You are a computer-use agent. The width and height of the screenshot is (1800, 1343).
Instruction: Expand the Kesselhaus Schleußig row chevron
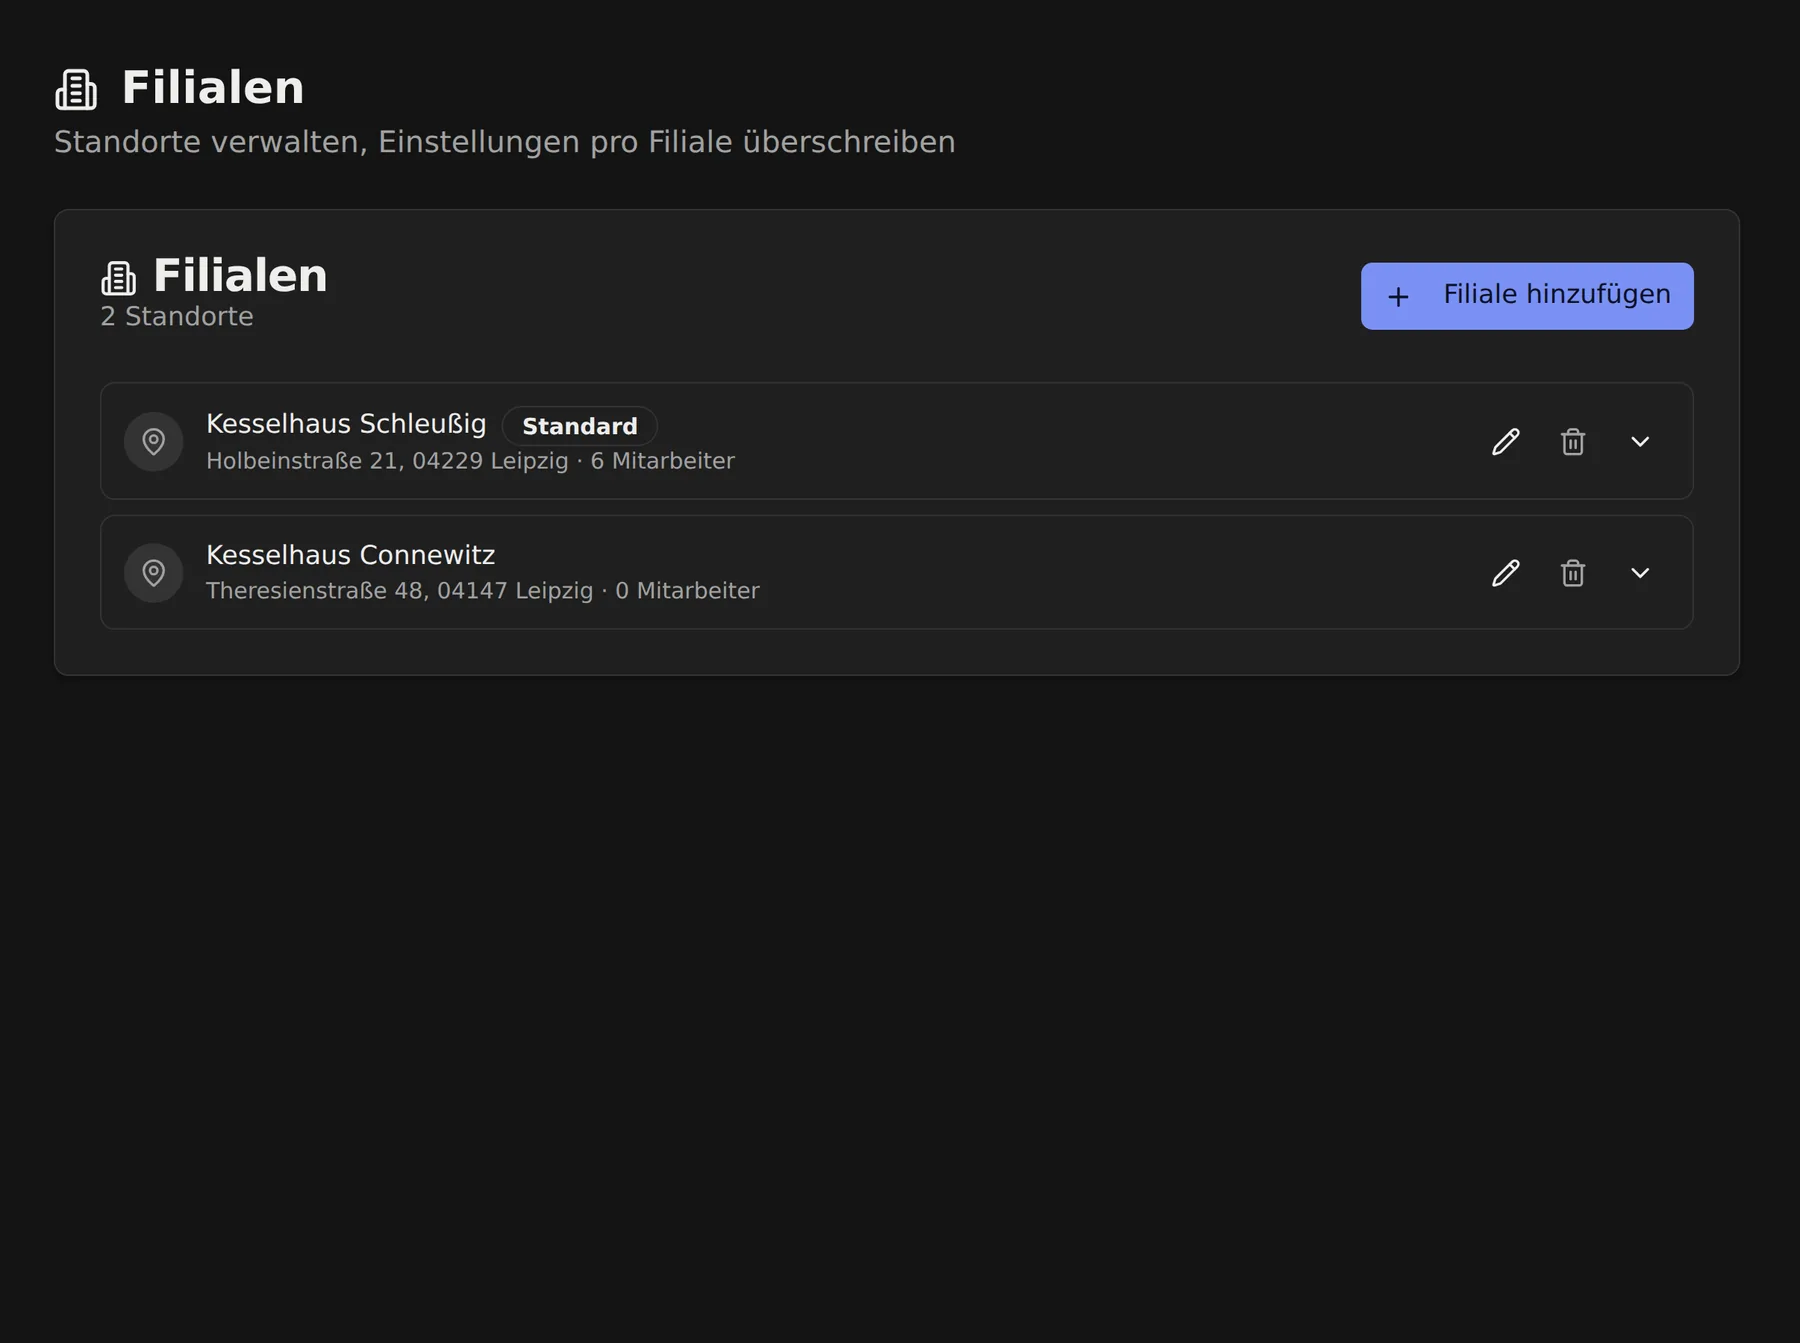pyautogui.click(x=1639, y=441)
